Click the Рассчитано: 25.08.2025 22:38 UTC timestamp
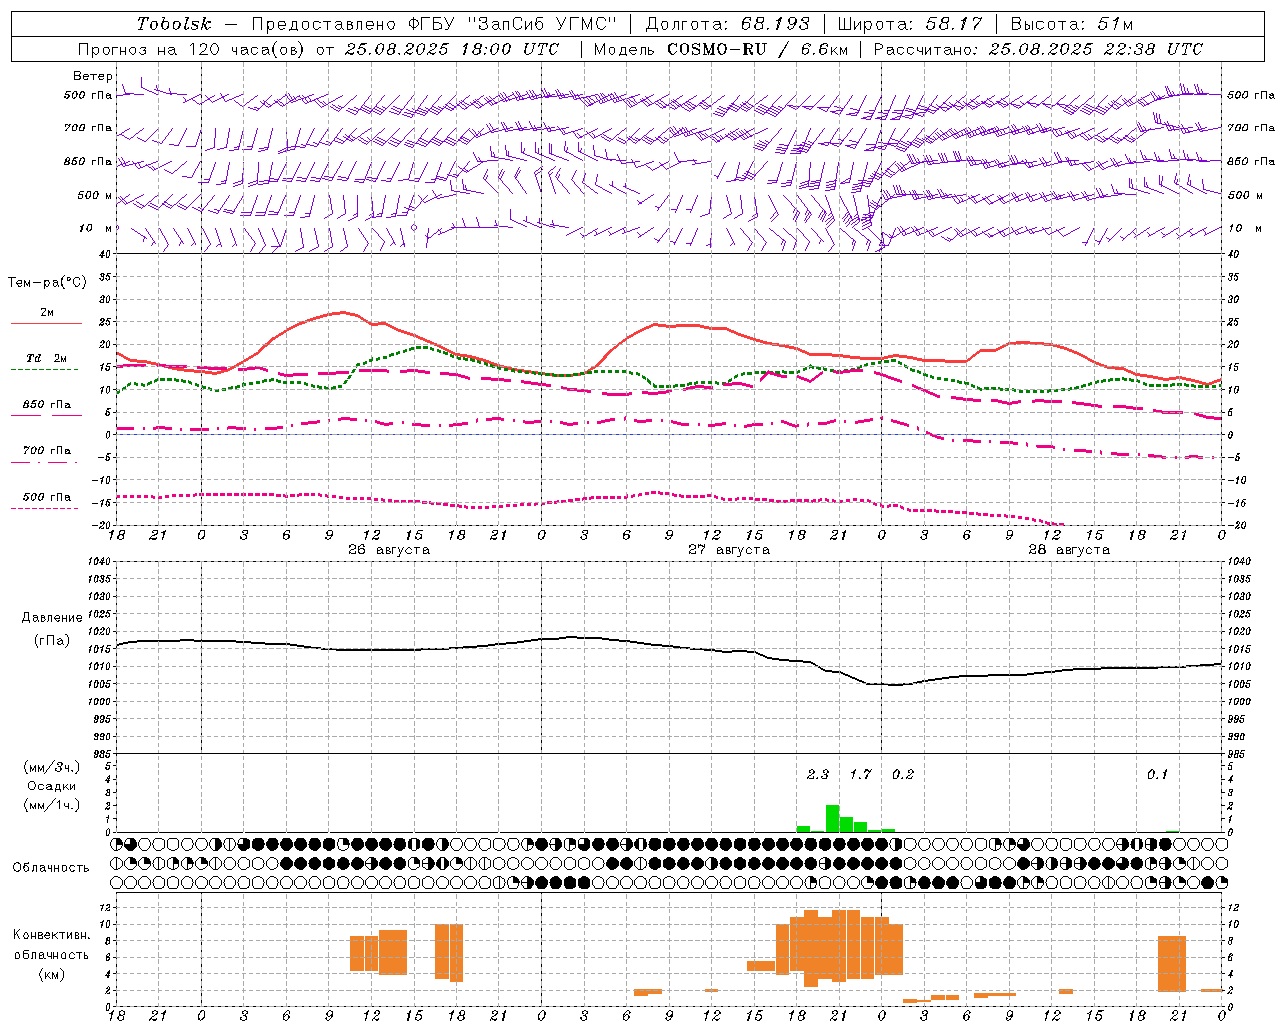The width and height of the screenshot is (1280, 1024). click(1038, 49)
